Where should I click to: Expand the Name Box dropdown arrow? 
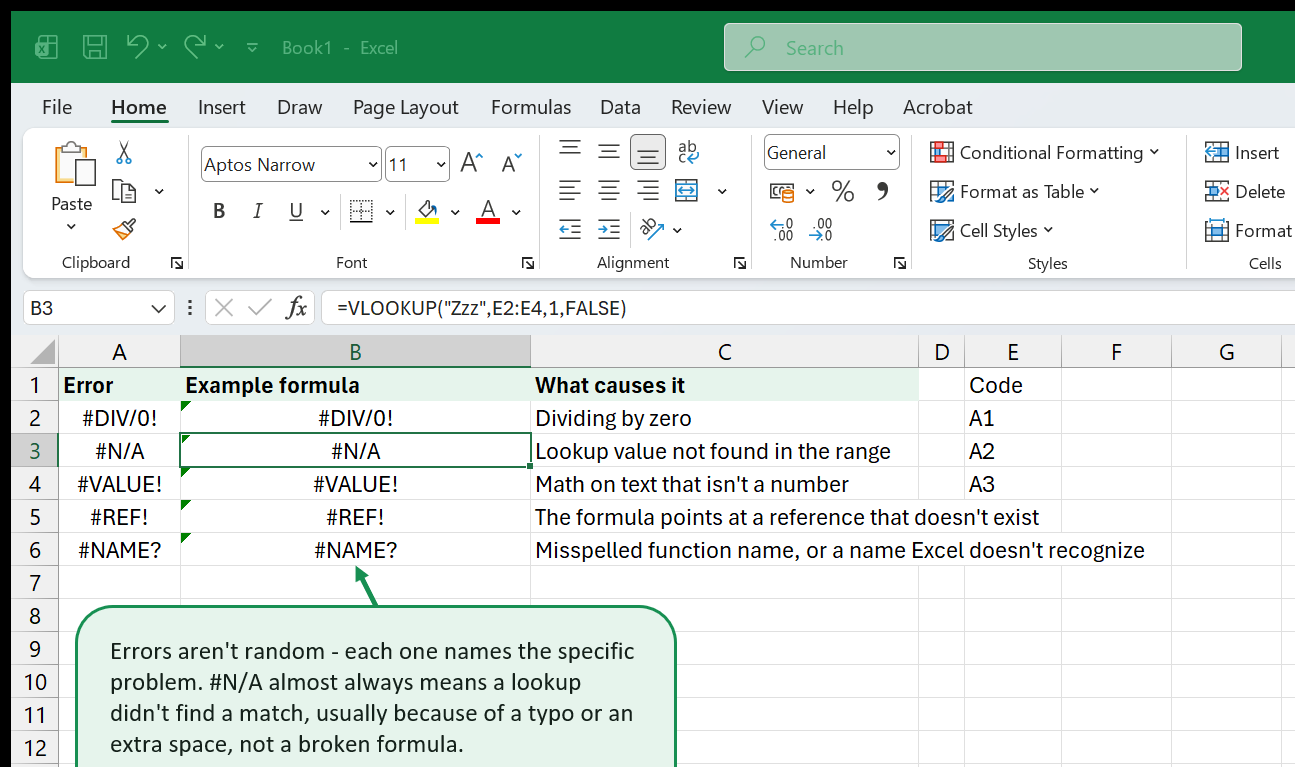(x=160, y=309)
